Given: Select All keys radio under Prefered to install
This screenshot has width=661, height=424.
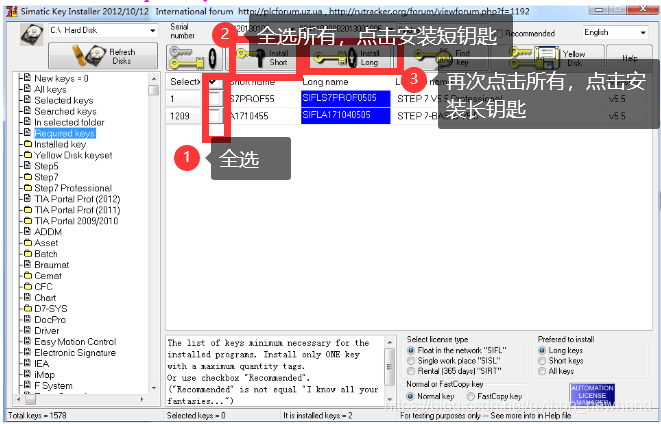Looking at the screenshot, I should 542,371.
